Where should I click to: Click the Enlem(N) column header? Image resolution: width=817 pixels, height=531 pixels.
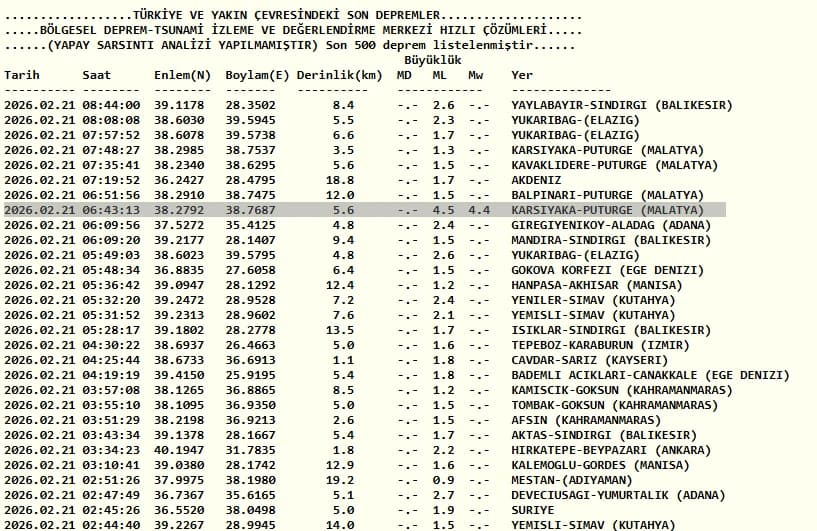click(182, 75)
